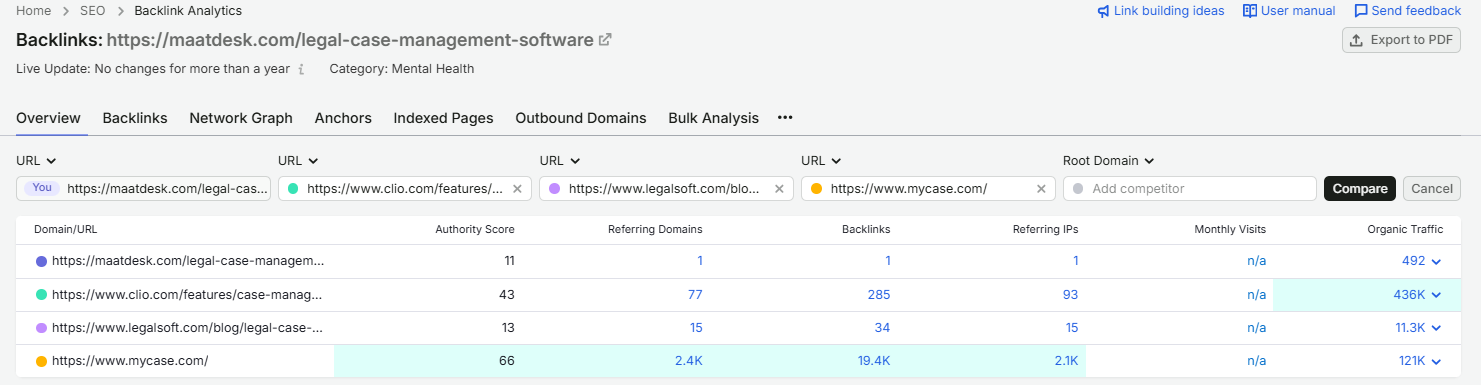Click mycase.com authority score 66
The width and height of the screenshot is (1481, 385).
click(507, 362)
